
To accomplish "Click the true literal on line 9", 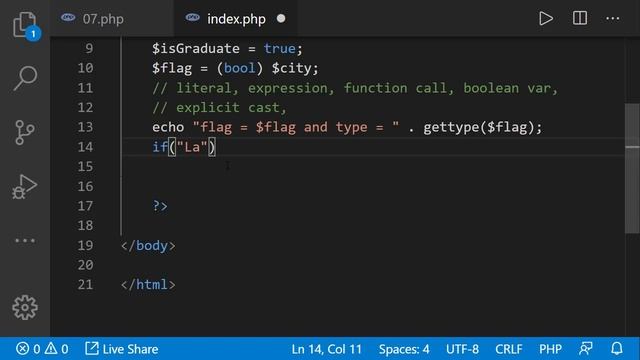I will tap(280, 49).
